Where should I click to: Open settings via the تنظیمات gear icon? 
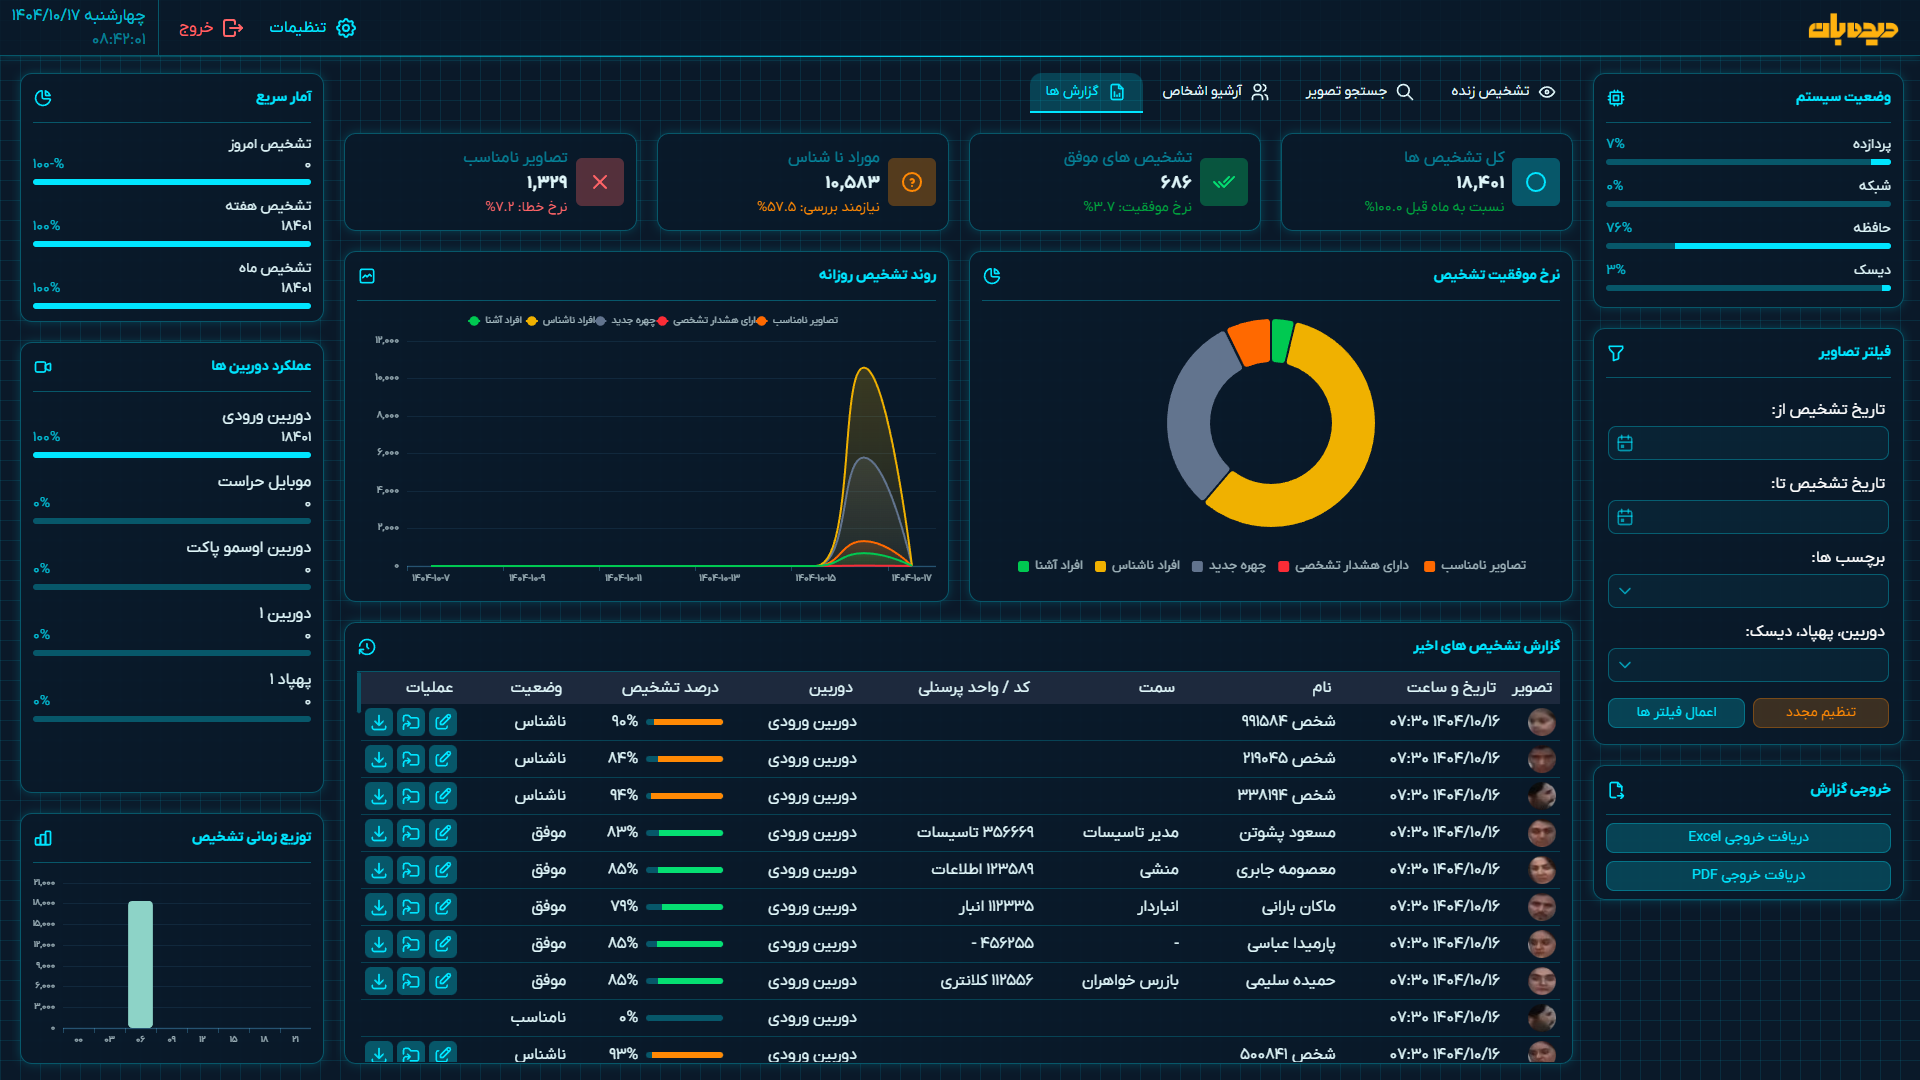346,28
